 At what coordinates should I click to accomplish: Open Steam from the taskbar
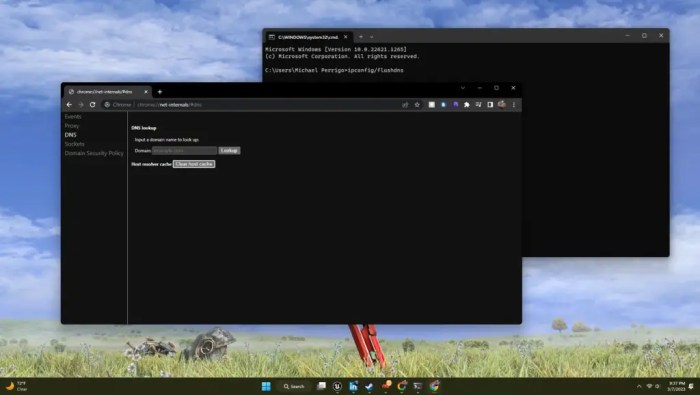369,386
